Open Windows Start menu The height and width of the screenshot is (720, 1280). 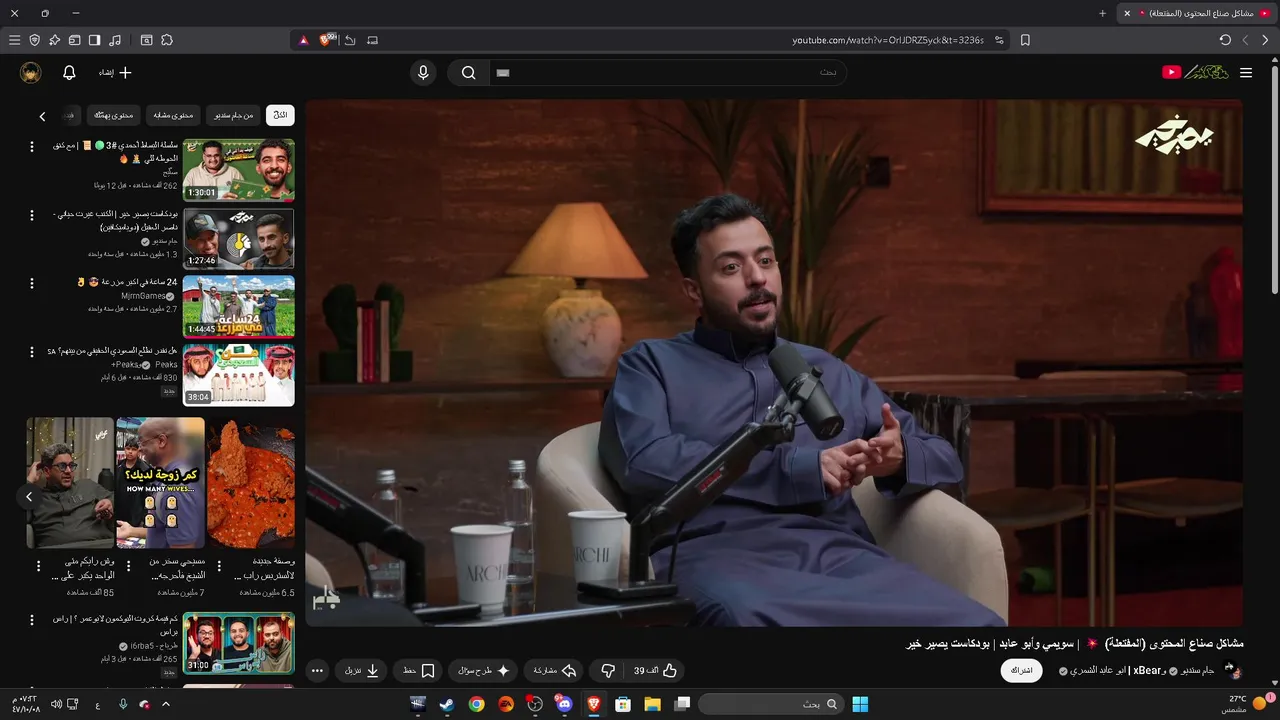pyautogui.click(x=860, y=704)
